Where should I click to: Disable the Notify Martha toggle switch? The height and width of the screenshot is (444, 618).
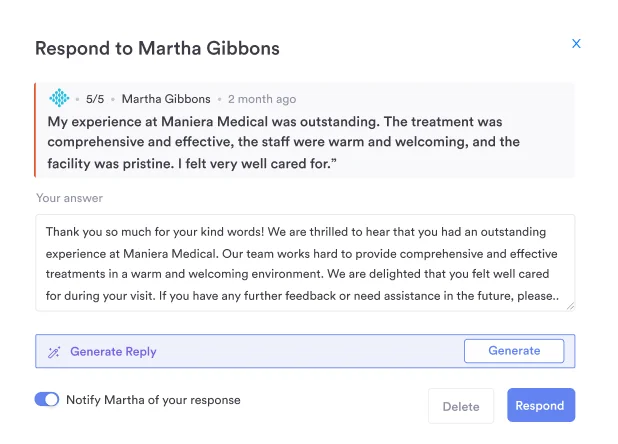click(x=47, y=400)
